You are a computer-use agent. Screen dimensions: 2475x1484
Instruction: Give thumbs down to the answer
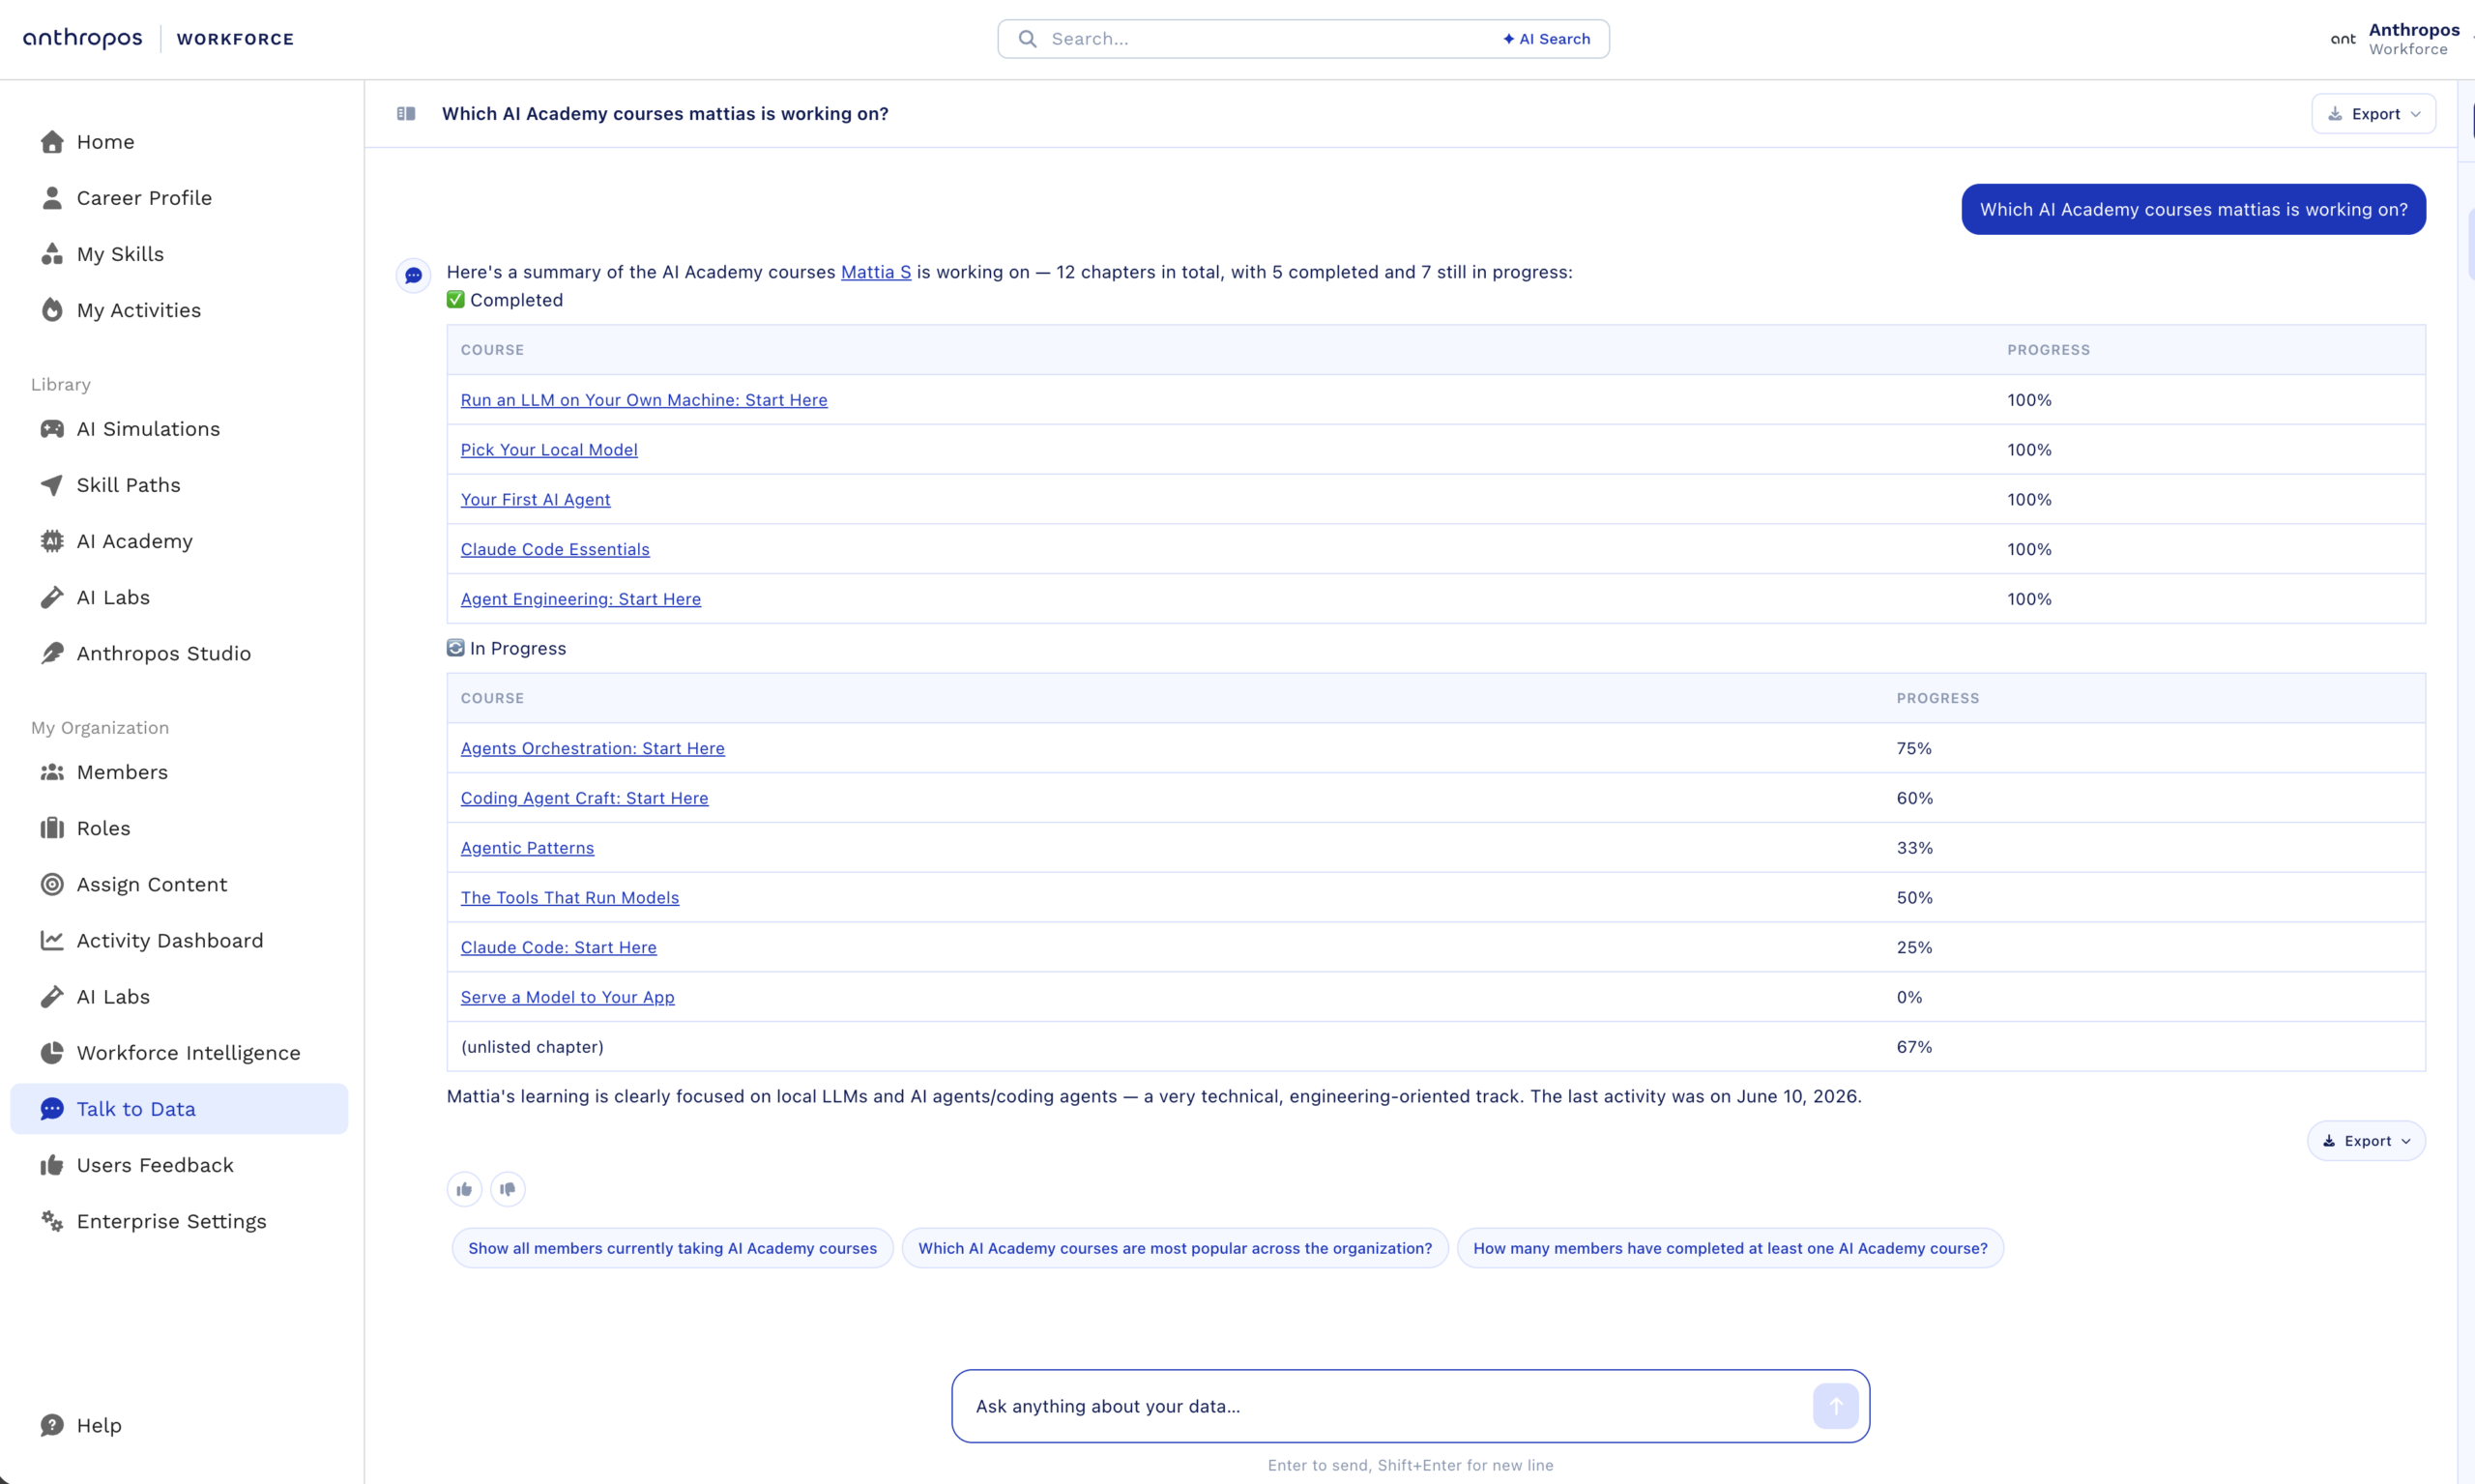[508, 1189]
